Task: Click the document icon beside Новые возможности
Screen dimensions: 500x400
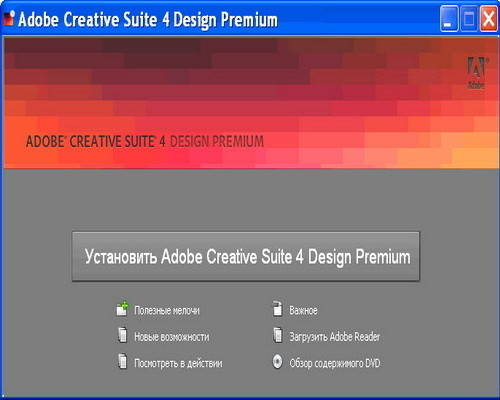Action: [x=123, y=335]
